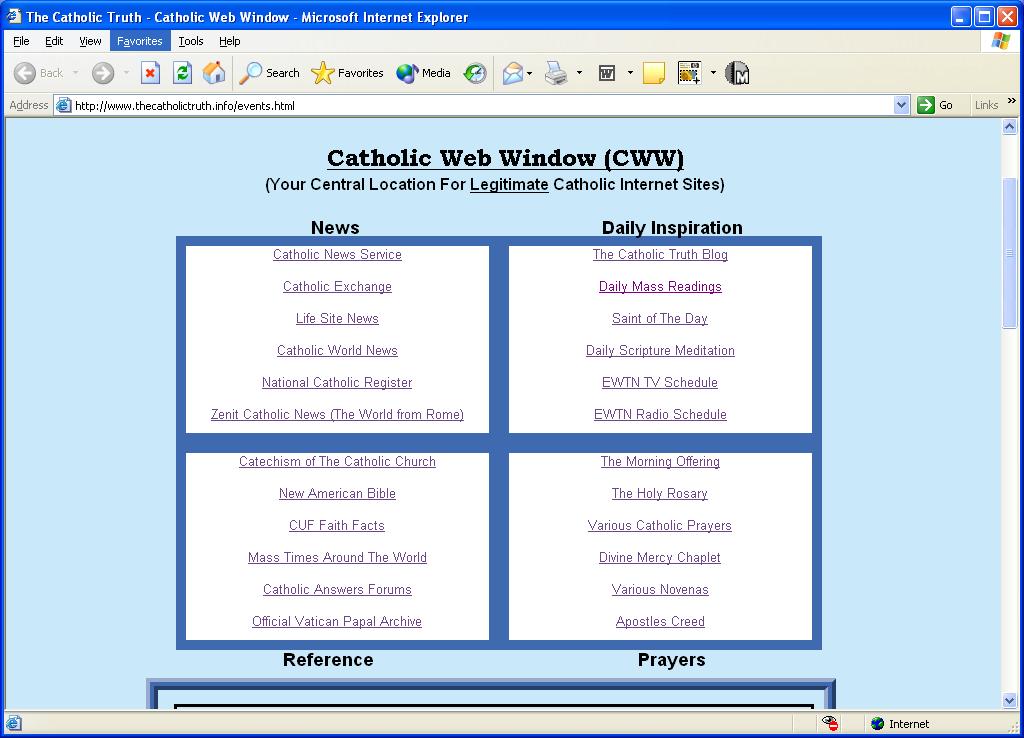
Task: Open Help menu
Action: tap(229, 41)
